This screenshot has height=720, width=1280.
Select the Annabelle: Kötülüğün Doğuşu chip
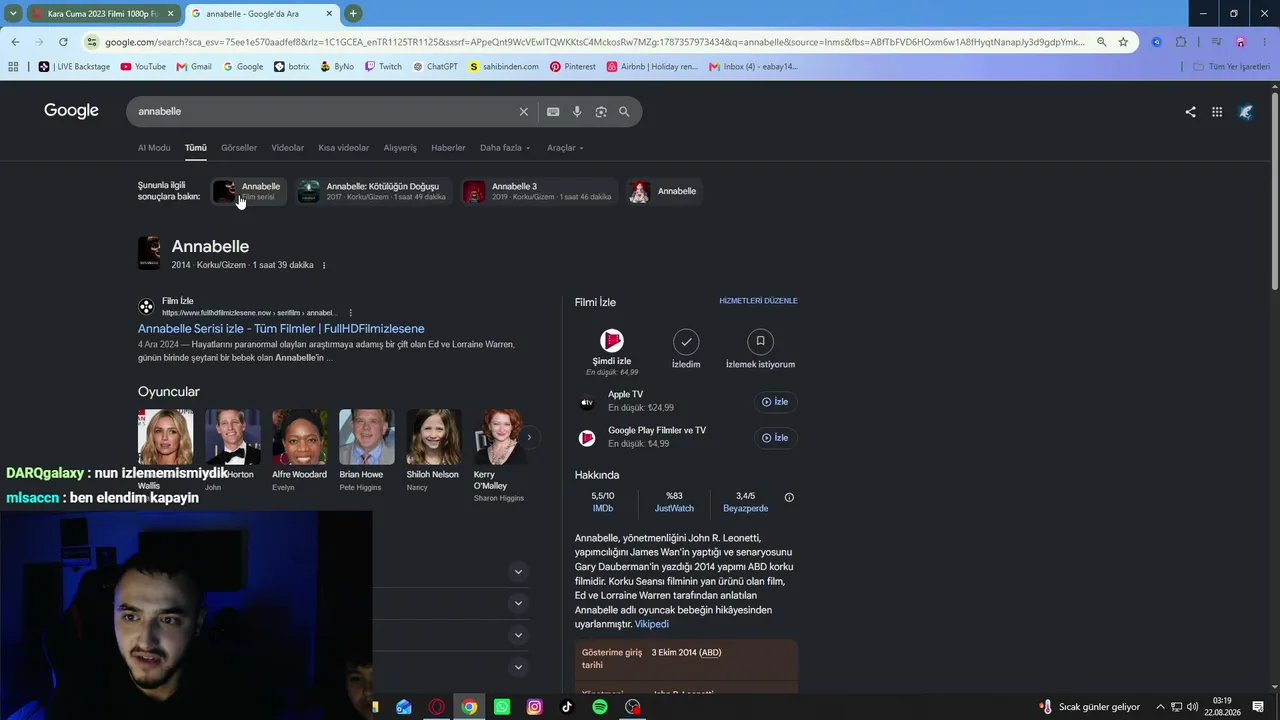click(375, 191)
